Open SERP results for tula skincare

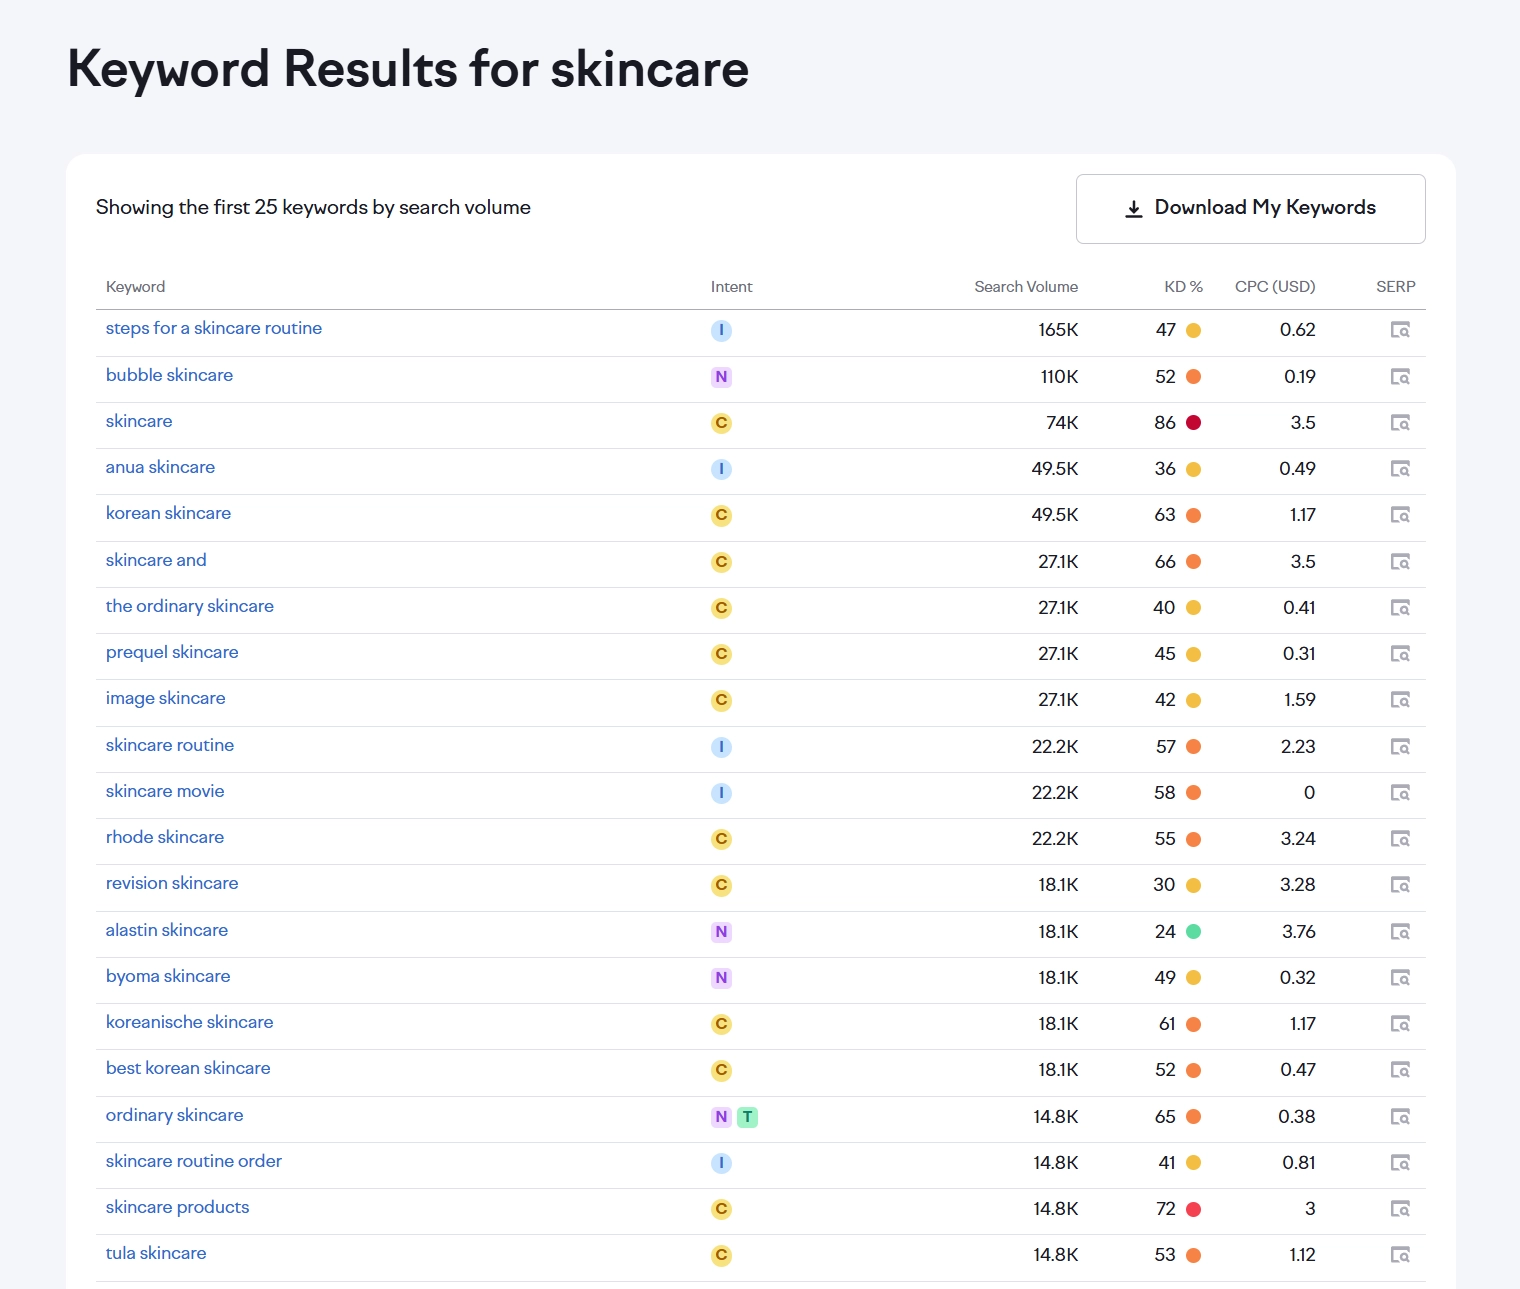(x=1400, y=1255)
